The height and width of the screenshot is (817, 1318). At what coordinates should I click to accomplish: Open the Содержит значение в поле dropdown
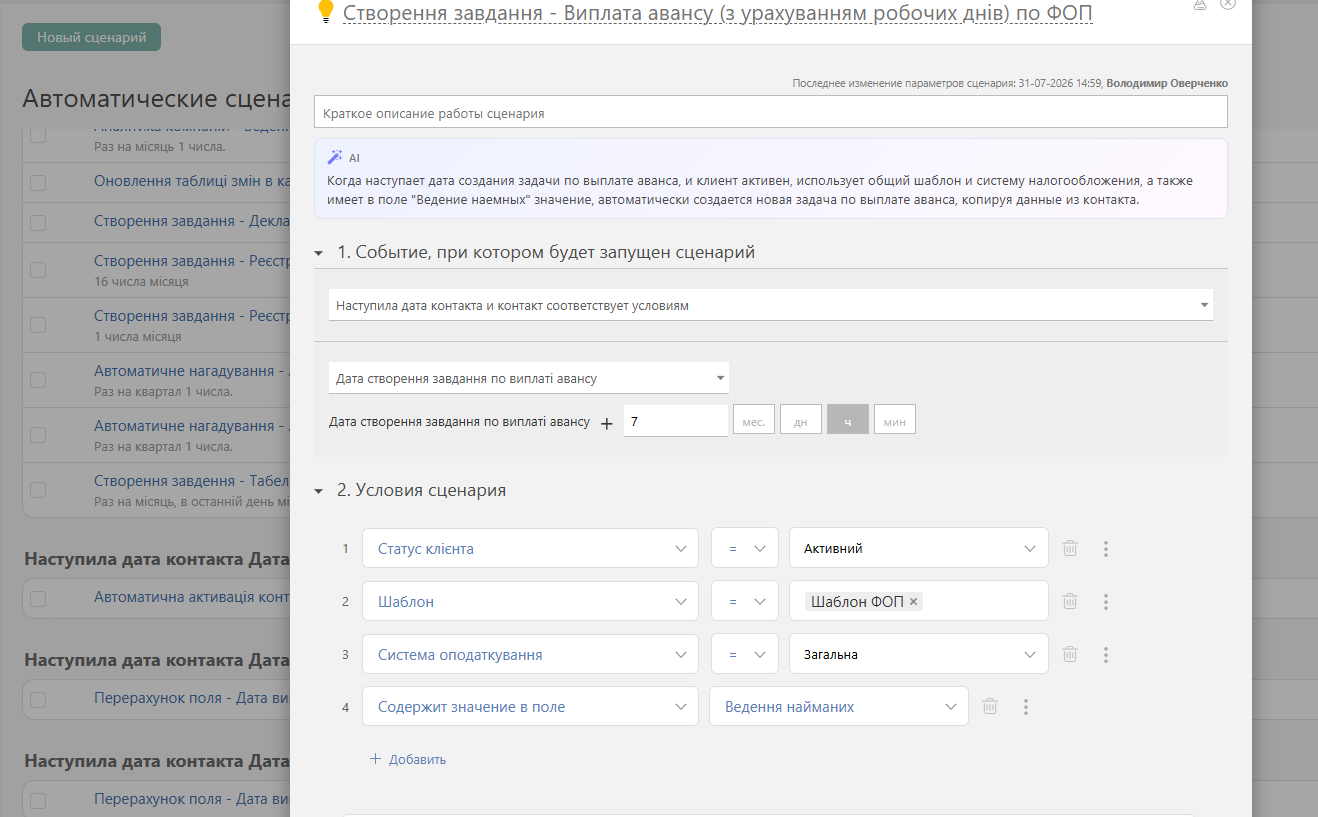pos(530,706)
